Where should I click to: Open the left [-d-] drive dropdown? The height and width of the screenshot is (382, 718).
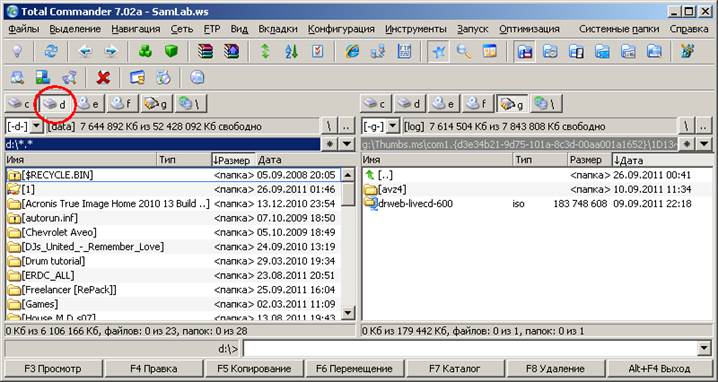[x=37, y=126]
